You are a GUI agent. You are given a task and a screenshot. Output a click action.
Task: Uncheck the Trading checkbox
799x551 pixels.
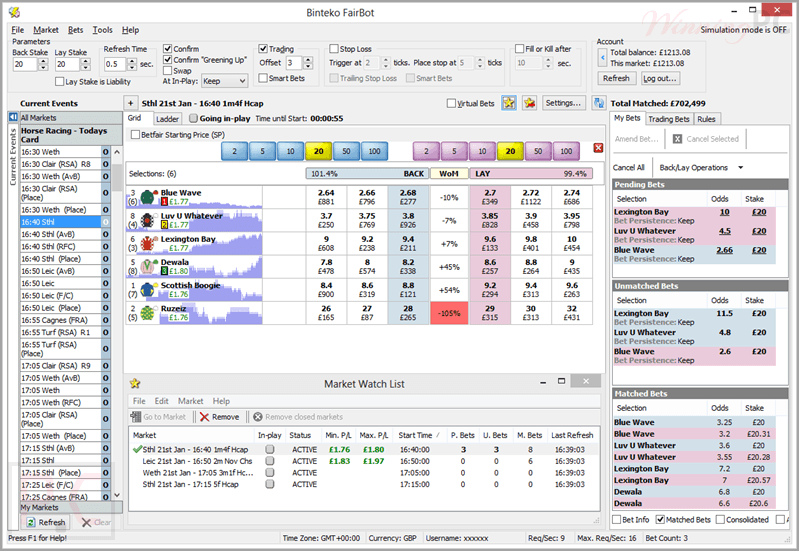263,49
